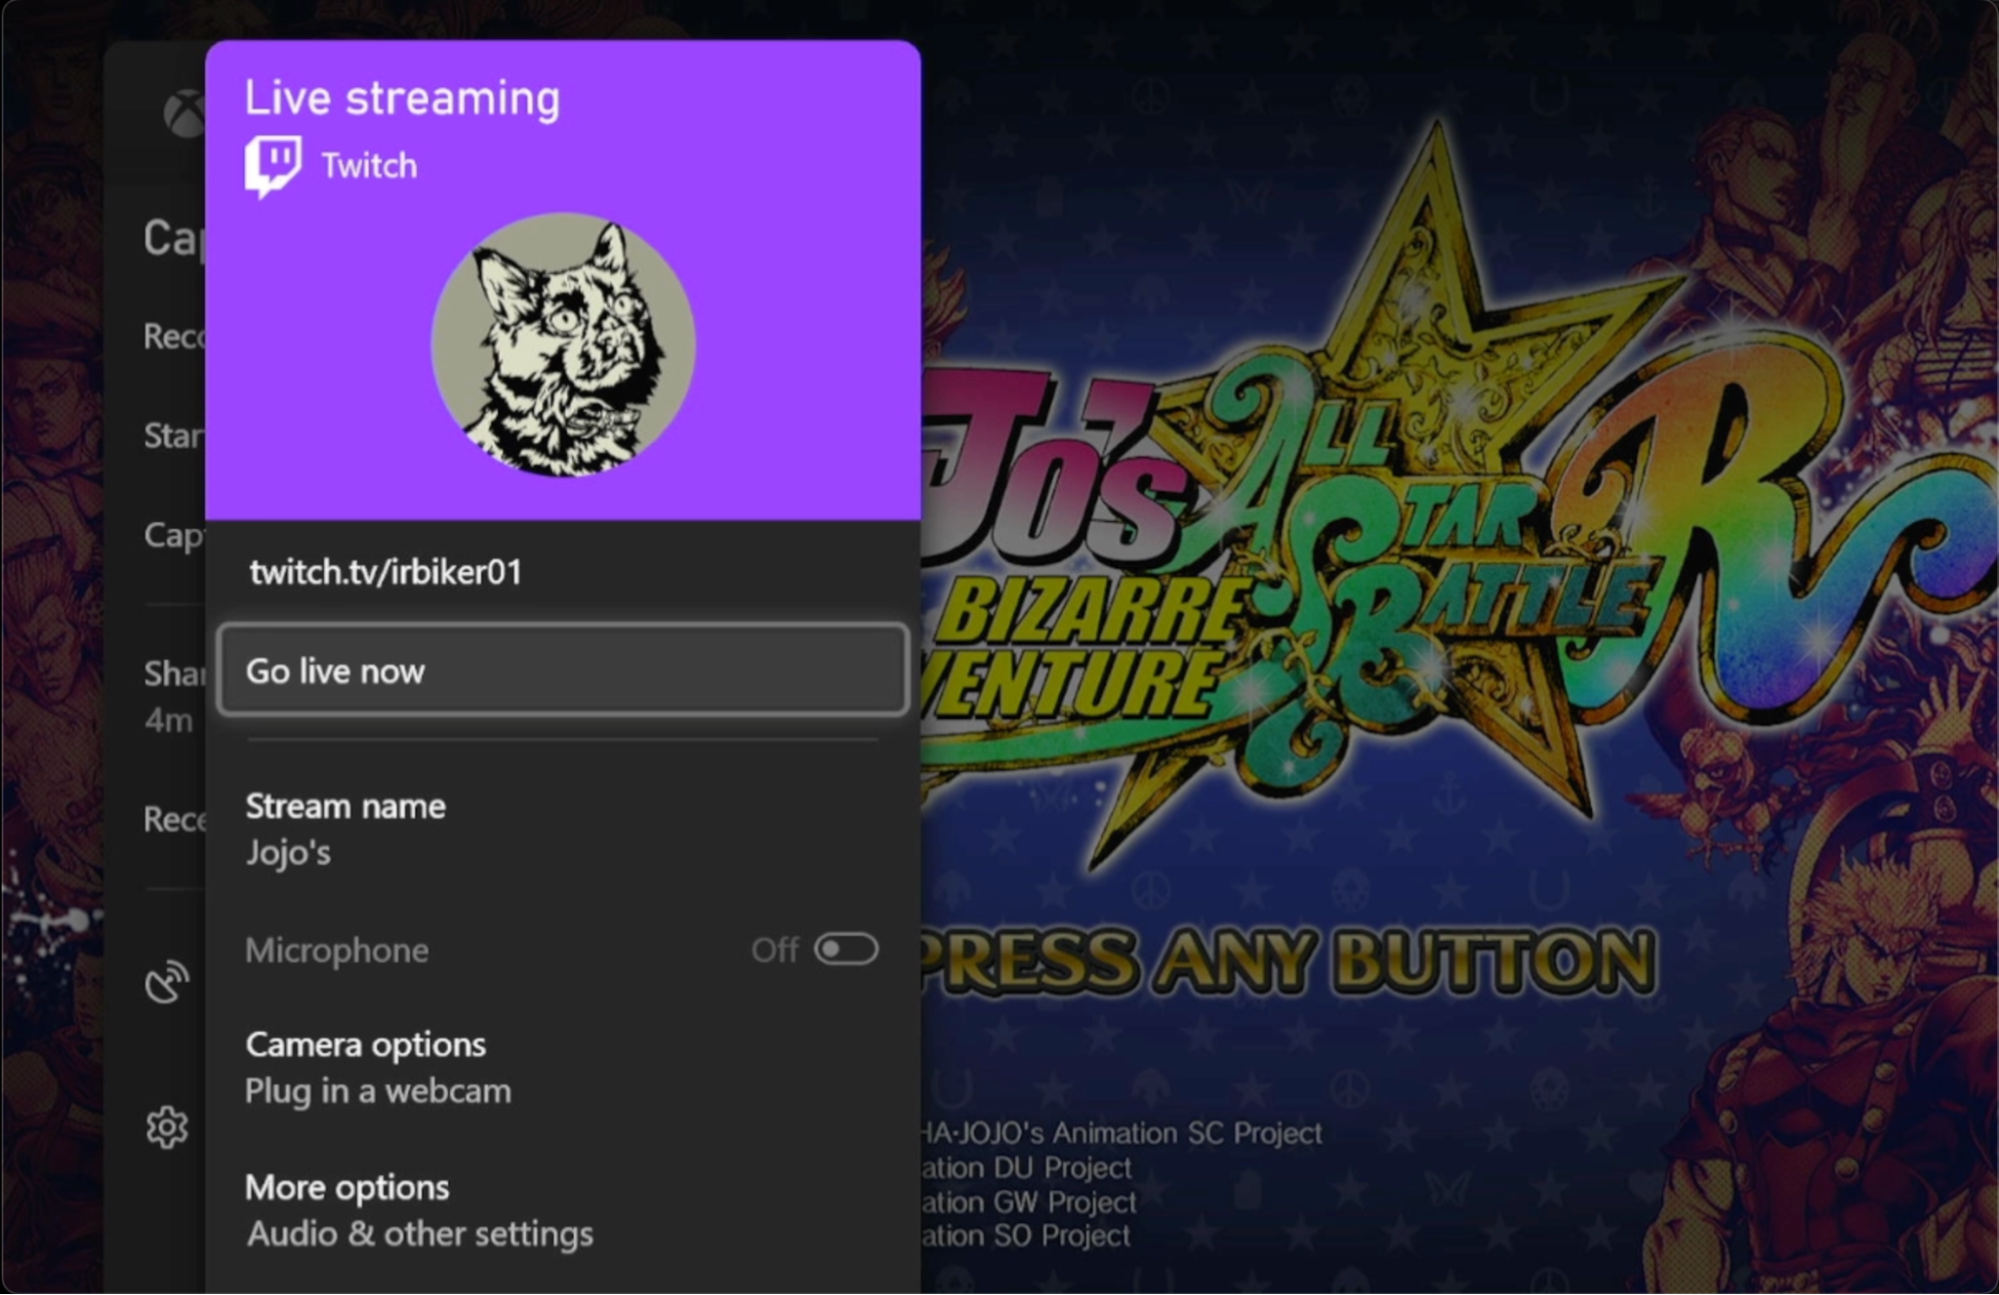This screenshot has width=1999, height=1295.
Task: Click 'Audio & other settings'
Action: (418, 1233)
